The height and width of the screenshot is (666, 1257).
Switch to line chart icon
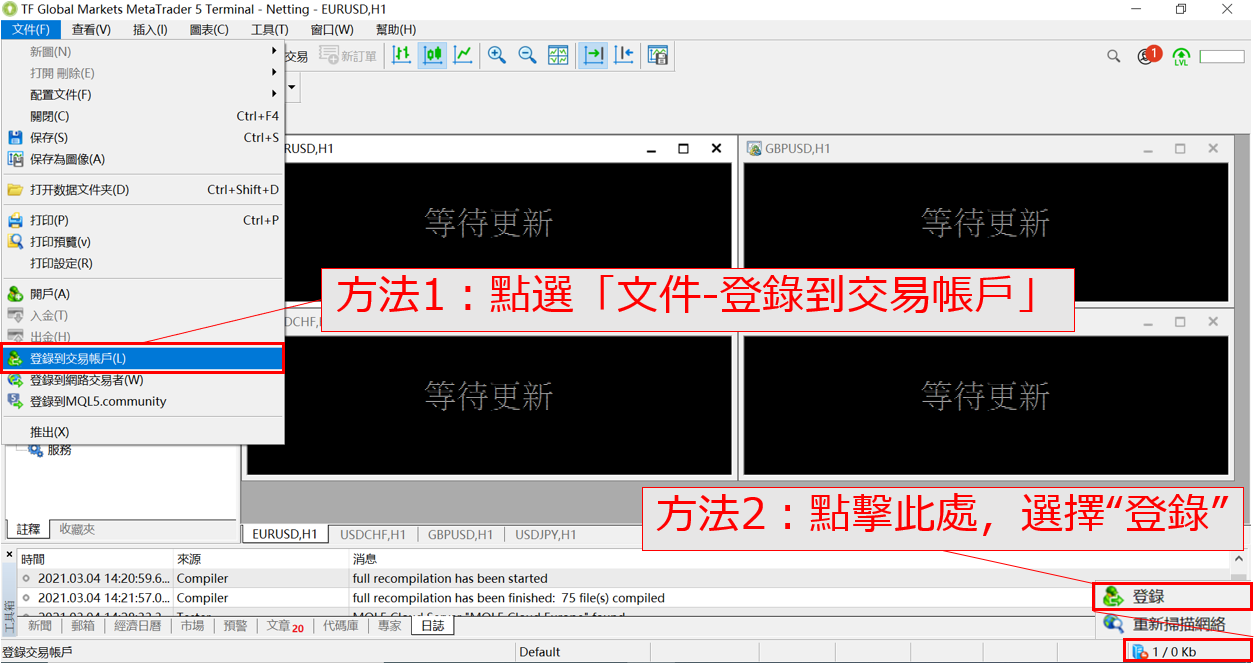[x=463, y=56]
